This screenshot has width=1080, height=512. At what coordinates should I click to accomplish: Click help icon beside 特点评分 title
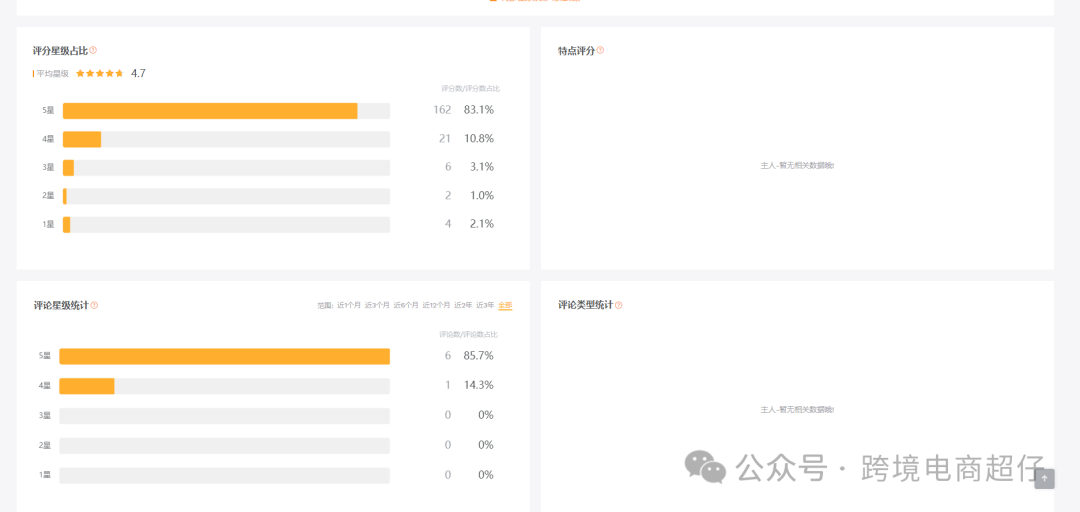click(601, 51)
